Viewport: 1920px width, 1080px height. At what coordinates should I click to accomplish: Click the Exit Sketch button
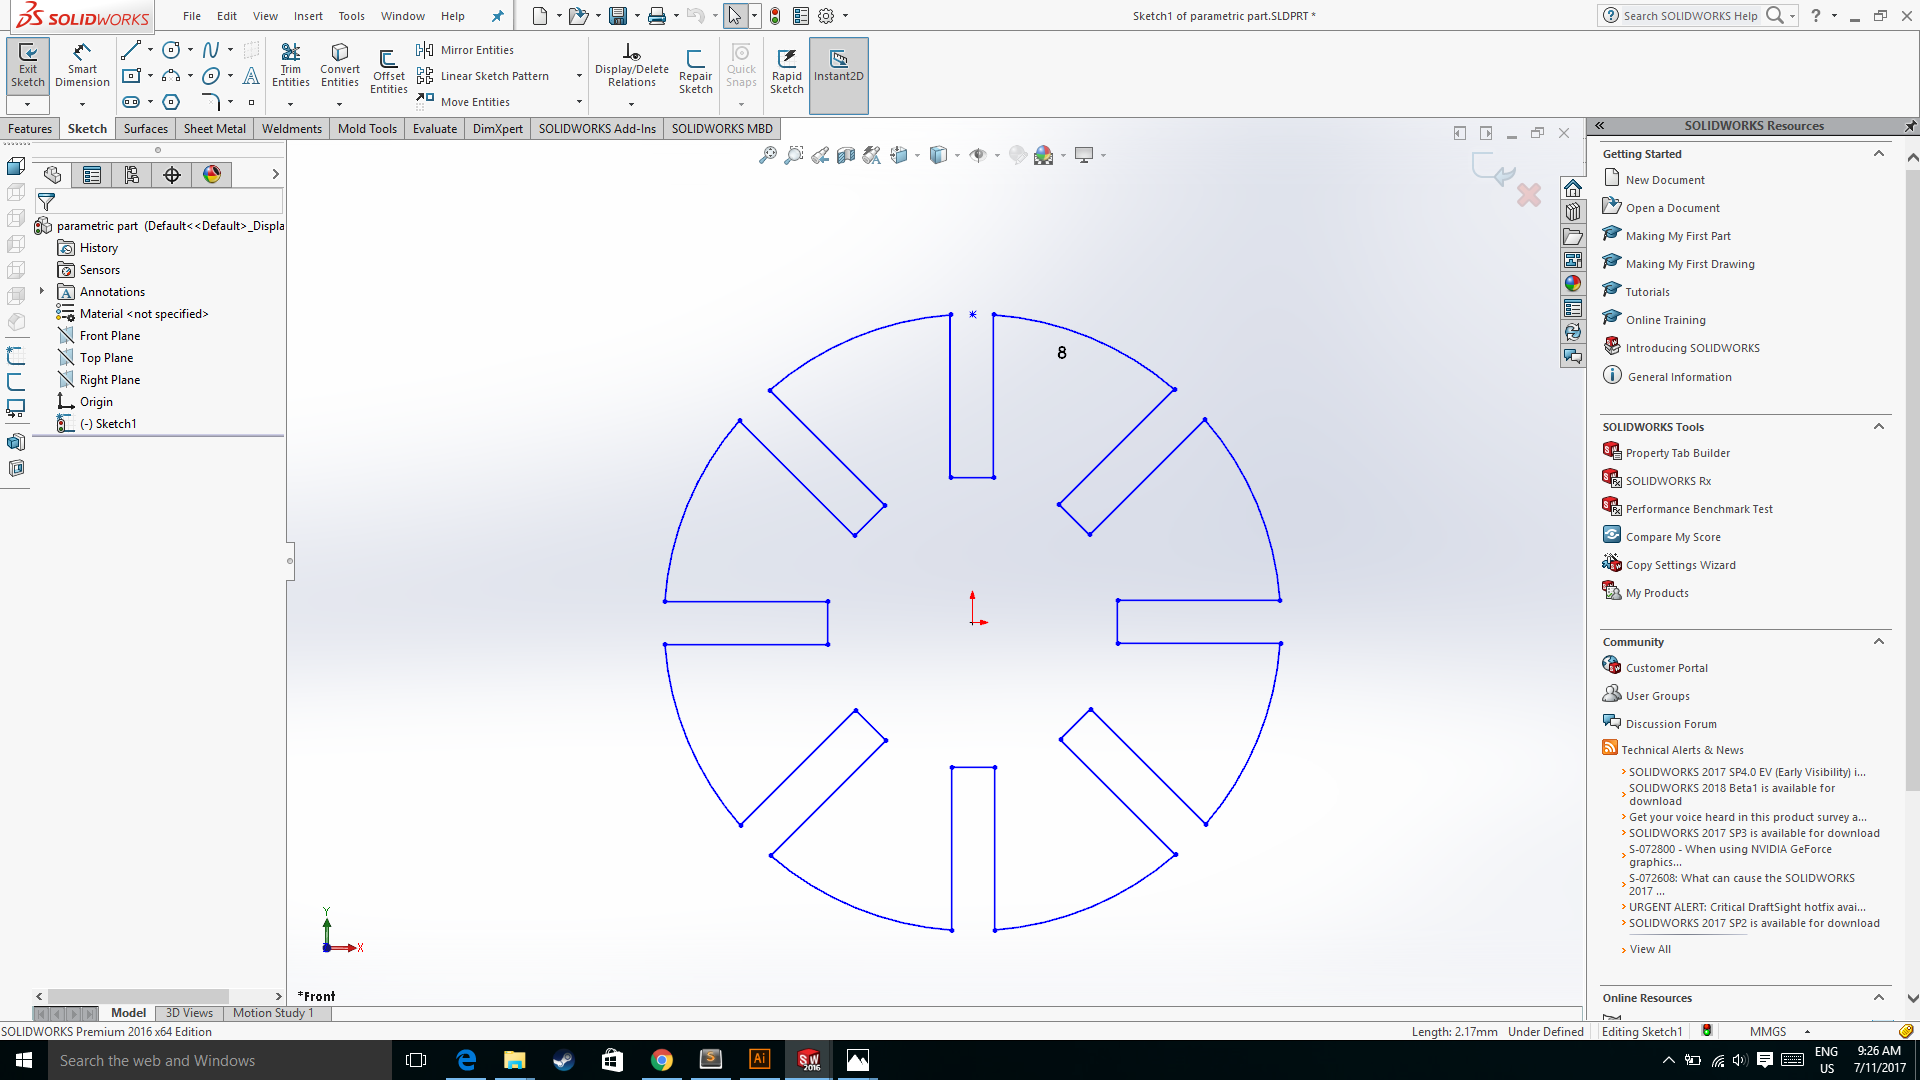(x=28, y=66)
